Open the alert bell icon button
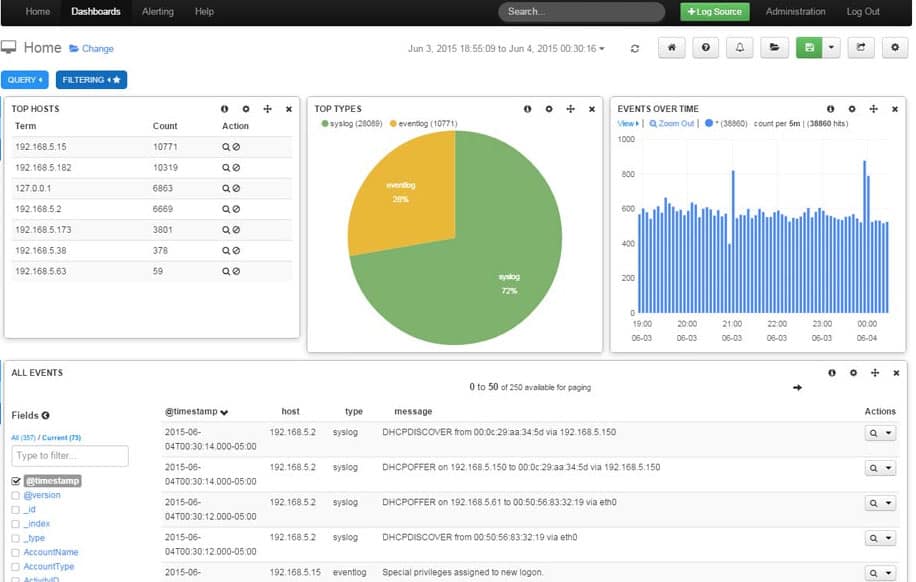 (x=740, y=48)
